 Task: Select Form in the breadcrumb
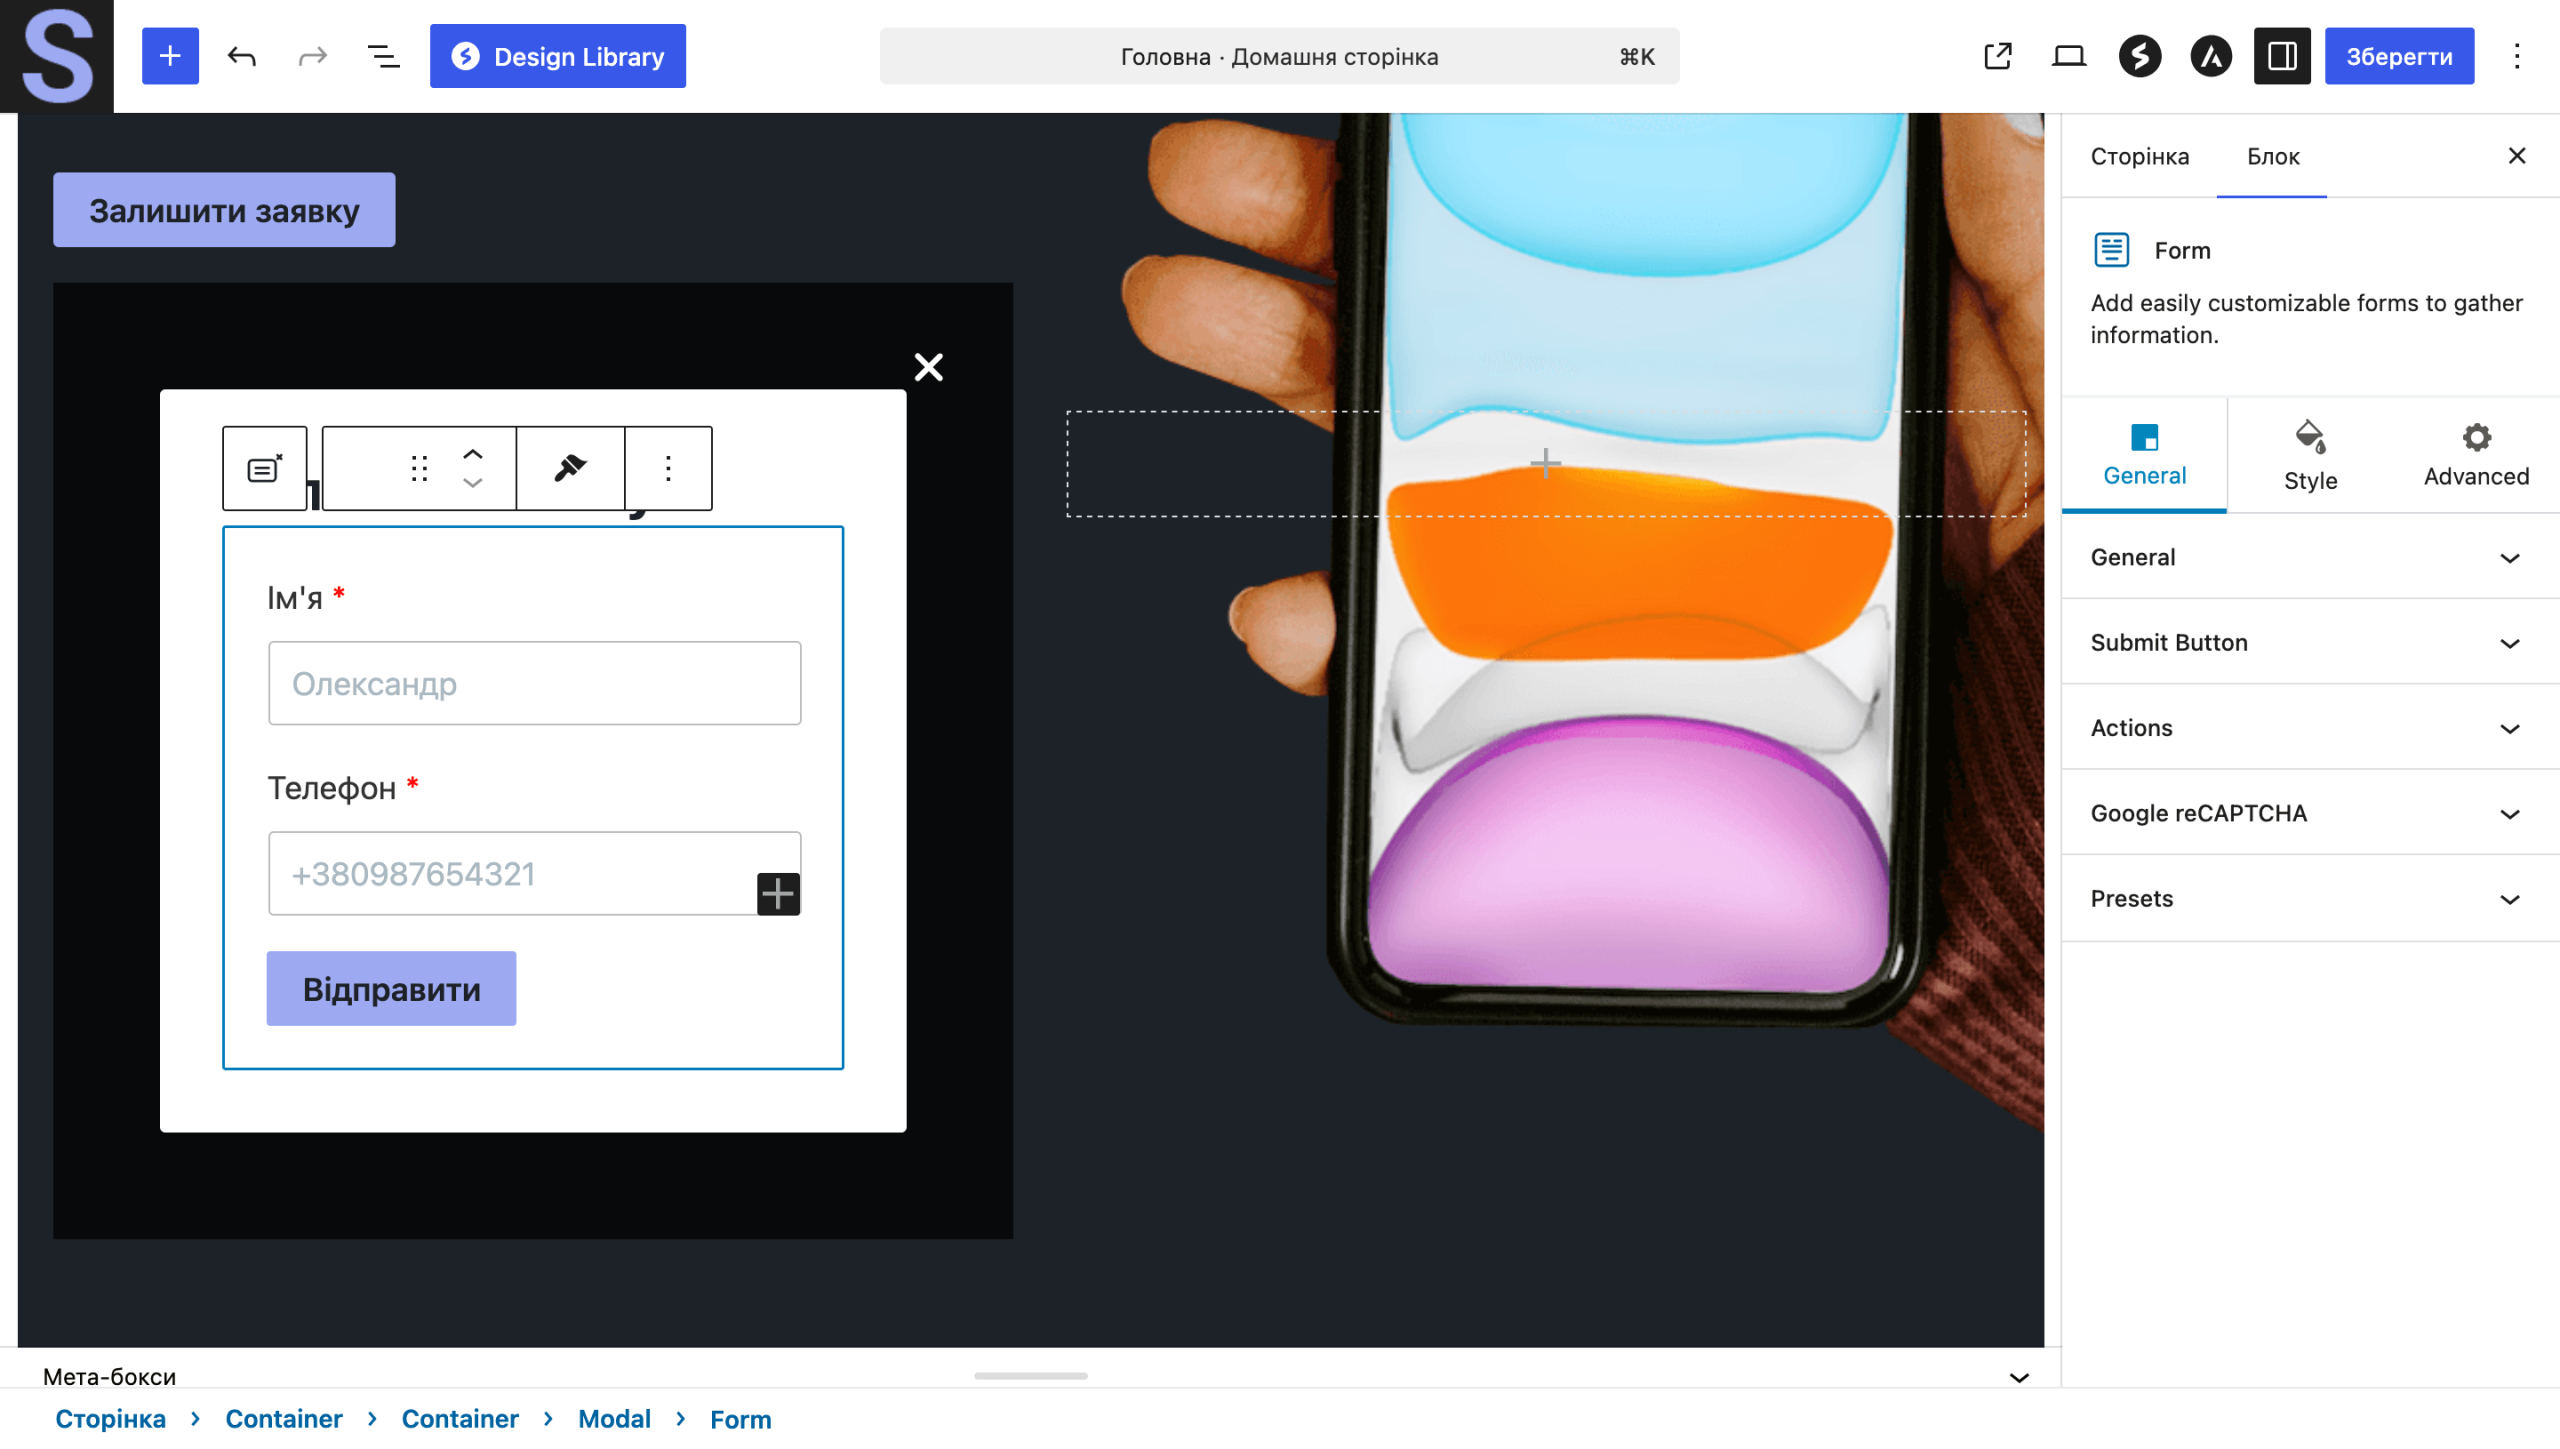pos(740,1419)
